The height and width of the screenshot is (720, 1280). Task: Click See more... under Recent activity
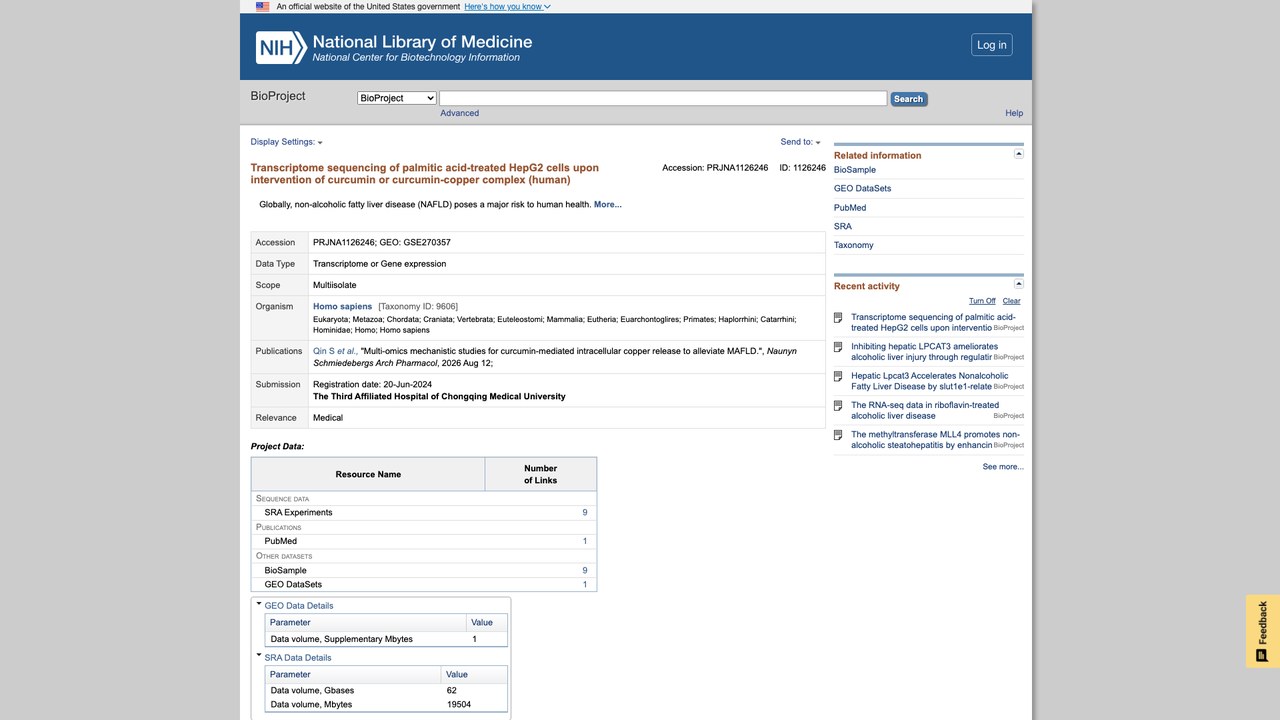(x=1003, y=467)
